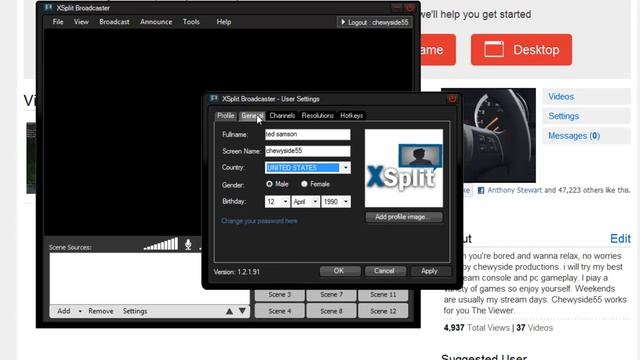Select Scene 7

tap(331, 295)
